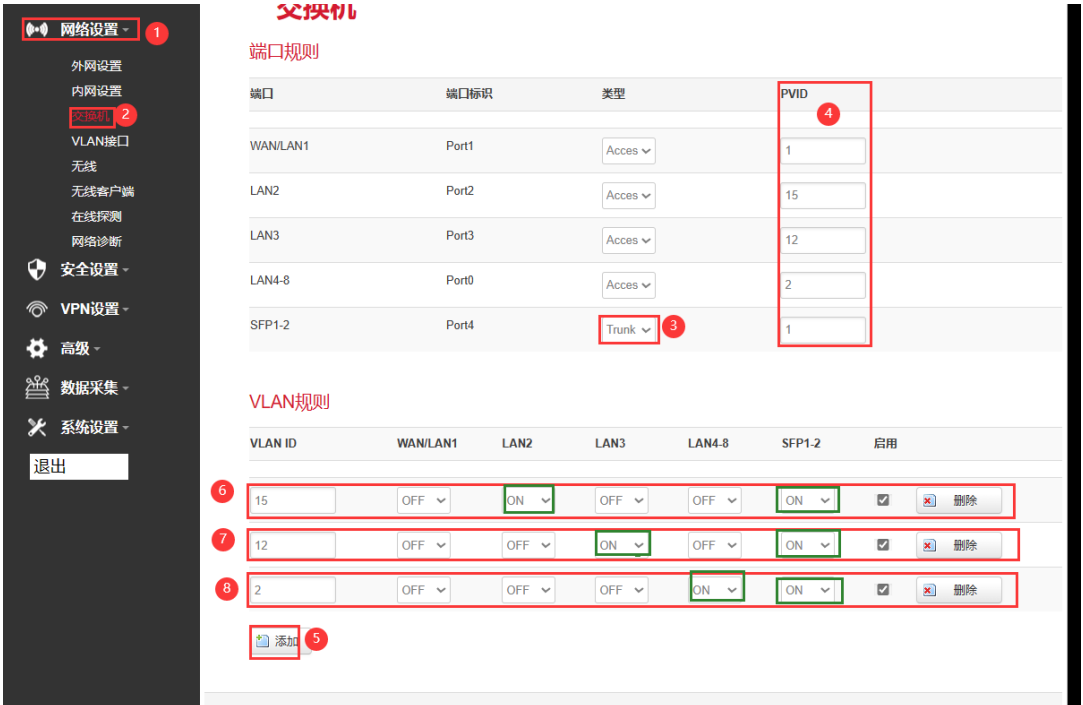1083x705 pixels.
Task: Open the VLAN接口 menu item
Action: [100, 141]
